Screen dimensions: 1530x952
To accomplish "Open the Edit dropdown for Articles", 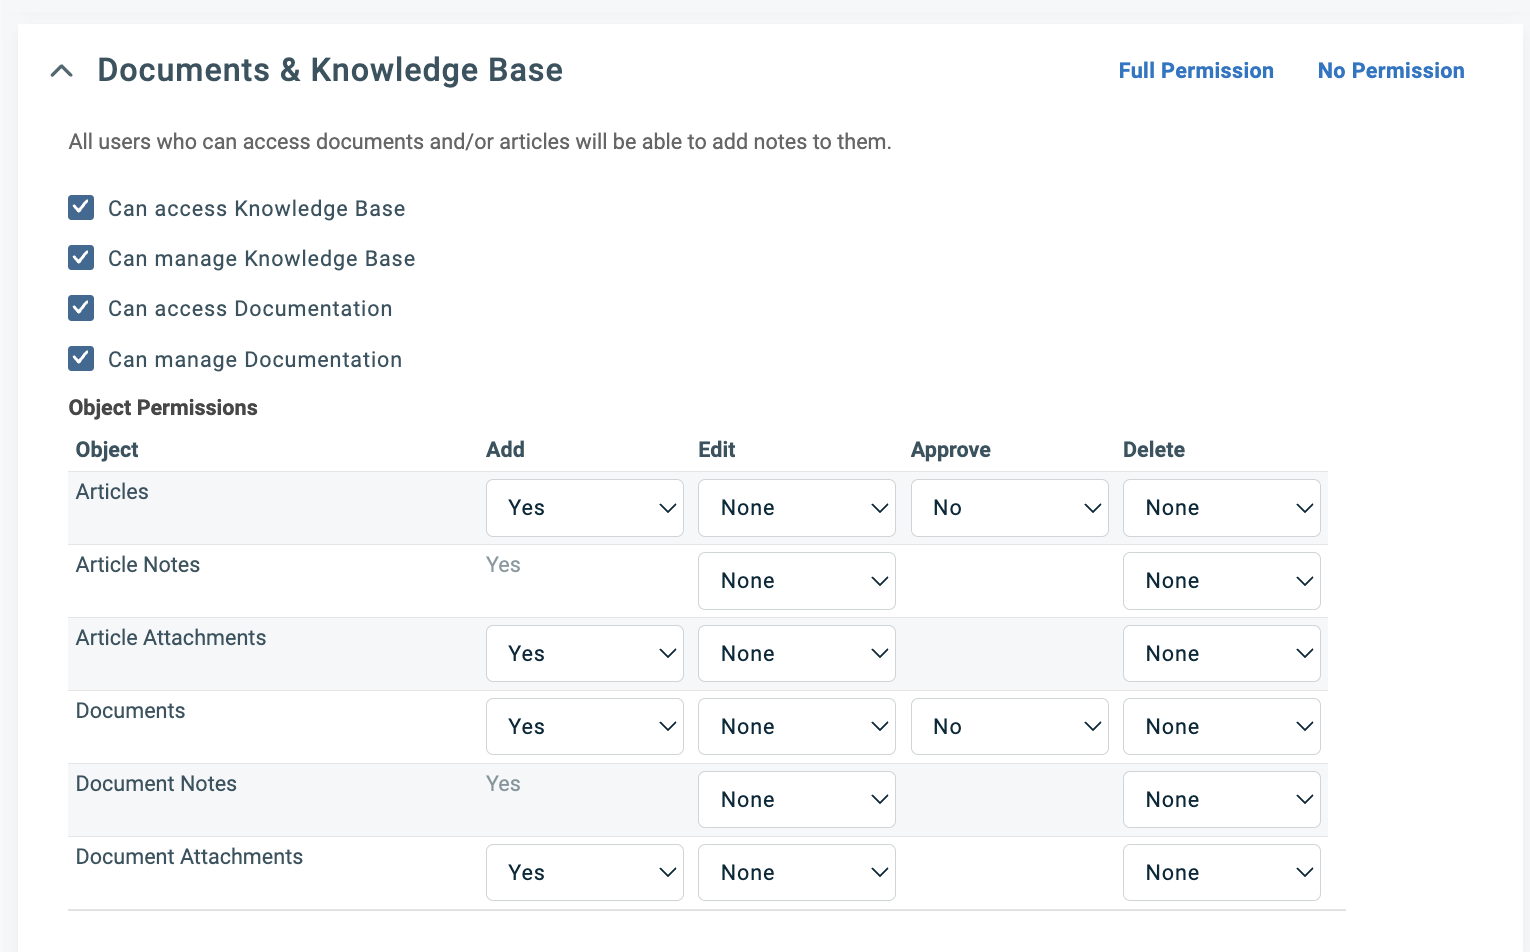I will 796,507.
